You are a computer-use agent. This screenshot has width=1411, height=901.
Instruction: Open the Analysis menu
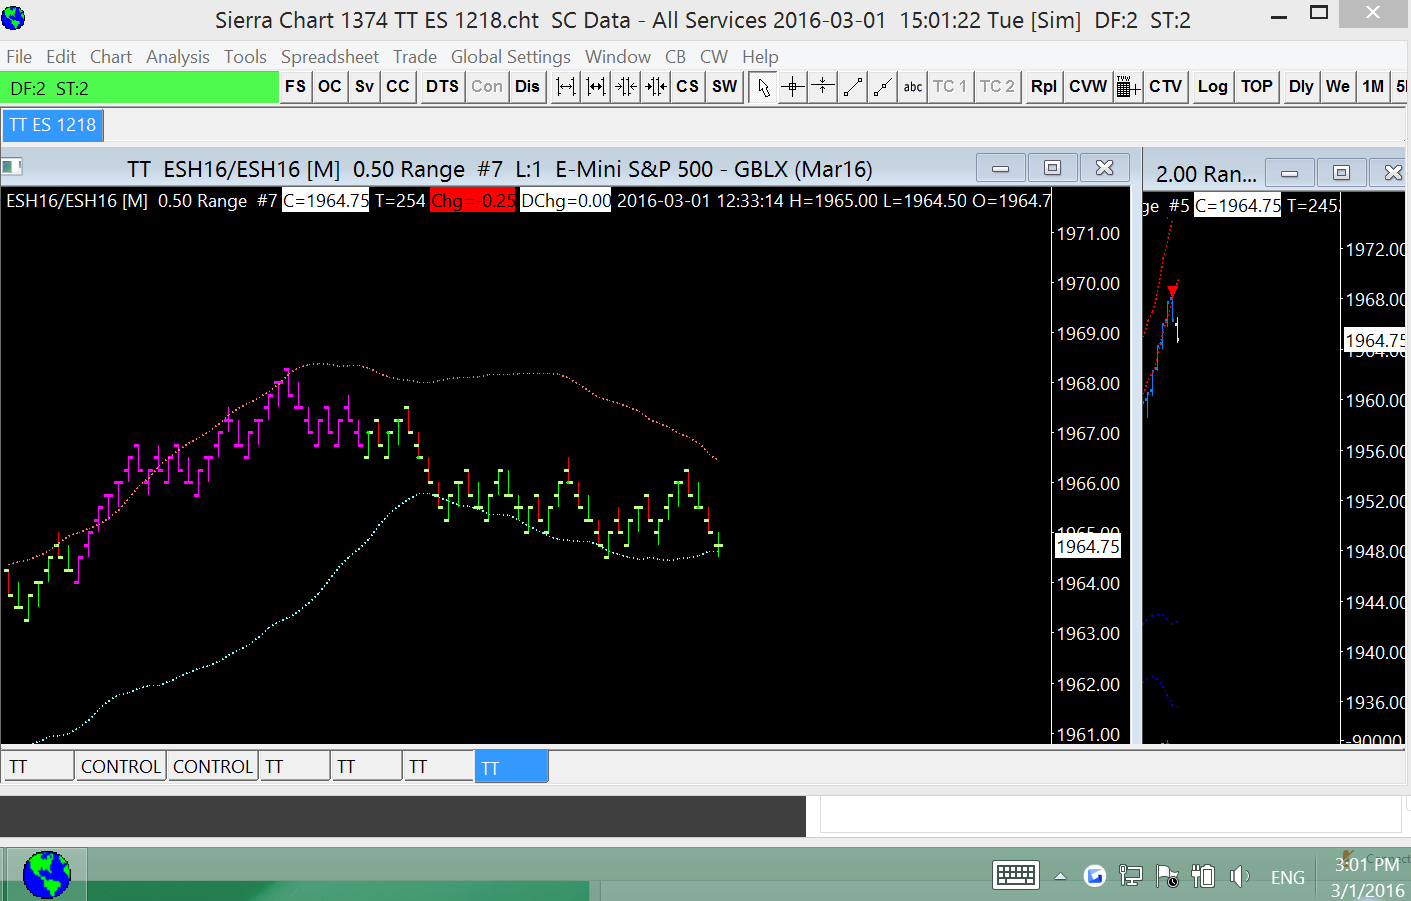178,57
